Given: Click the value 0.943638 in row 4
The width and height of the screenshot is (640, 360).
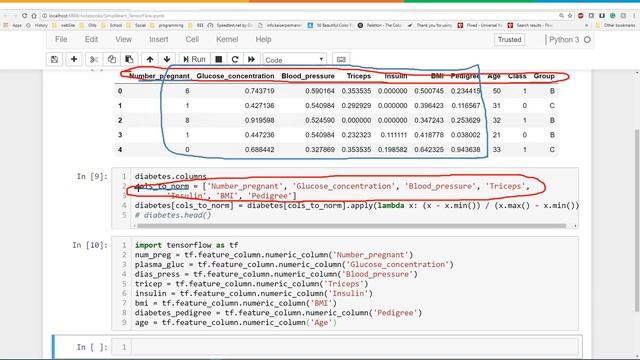Looking at the screenshot, I should 466,149.
